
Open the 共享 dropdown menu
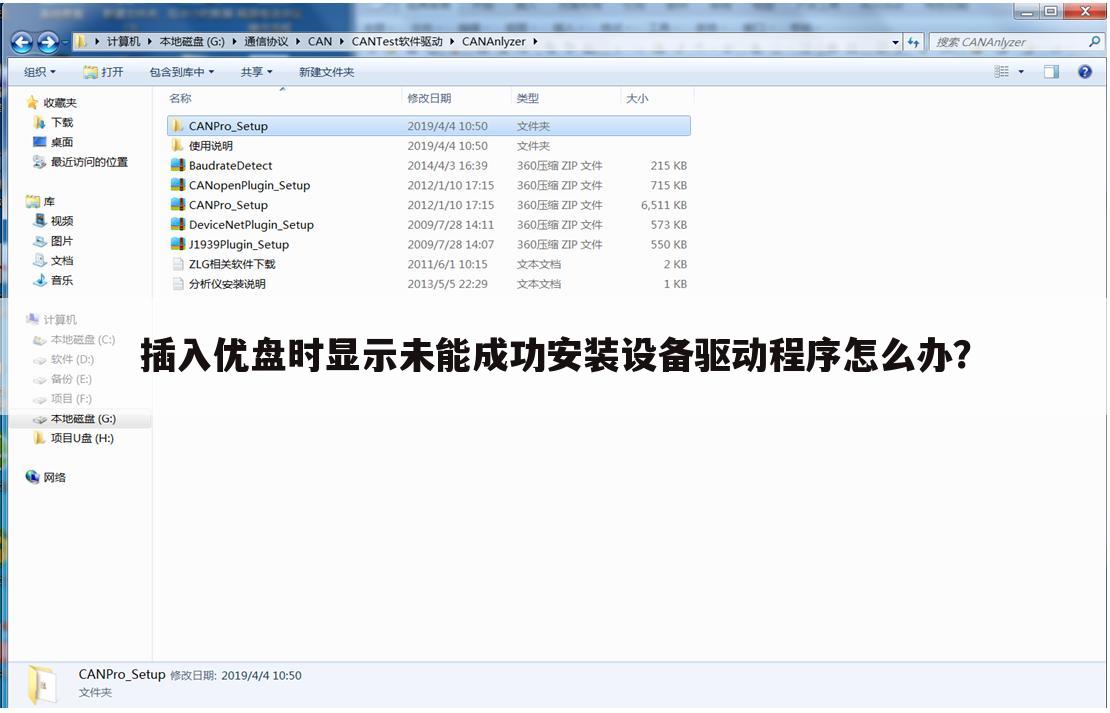256,72
